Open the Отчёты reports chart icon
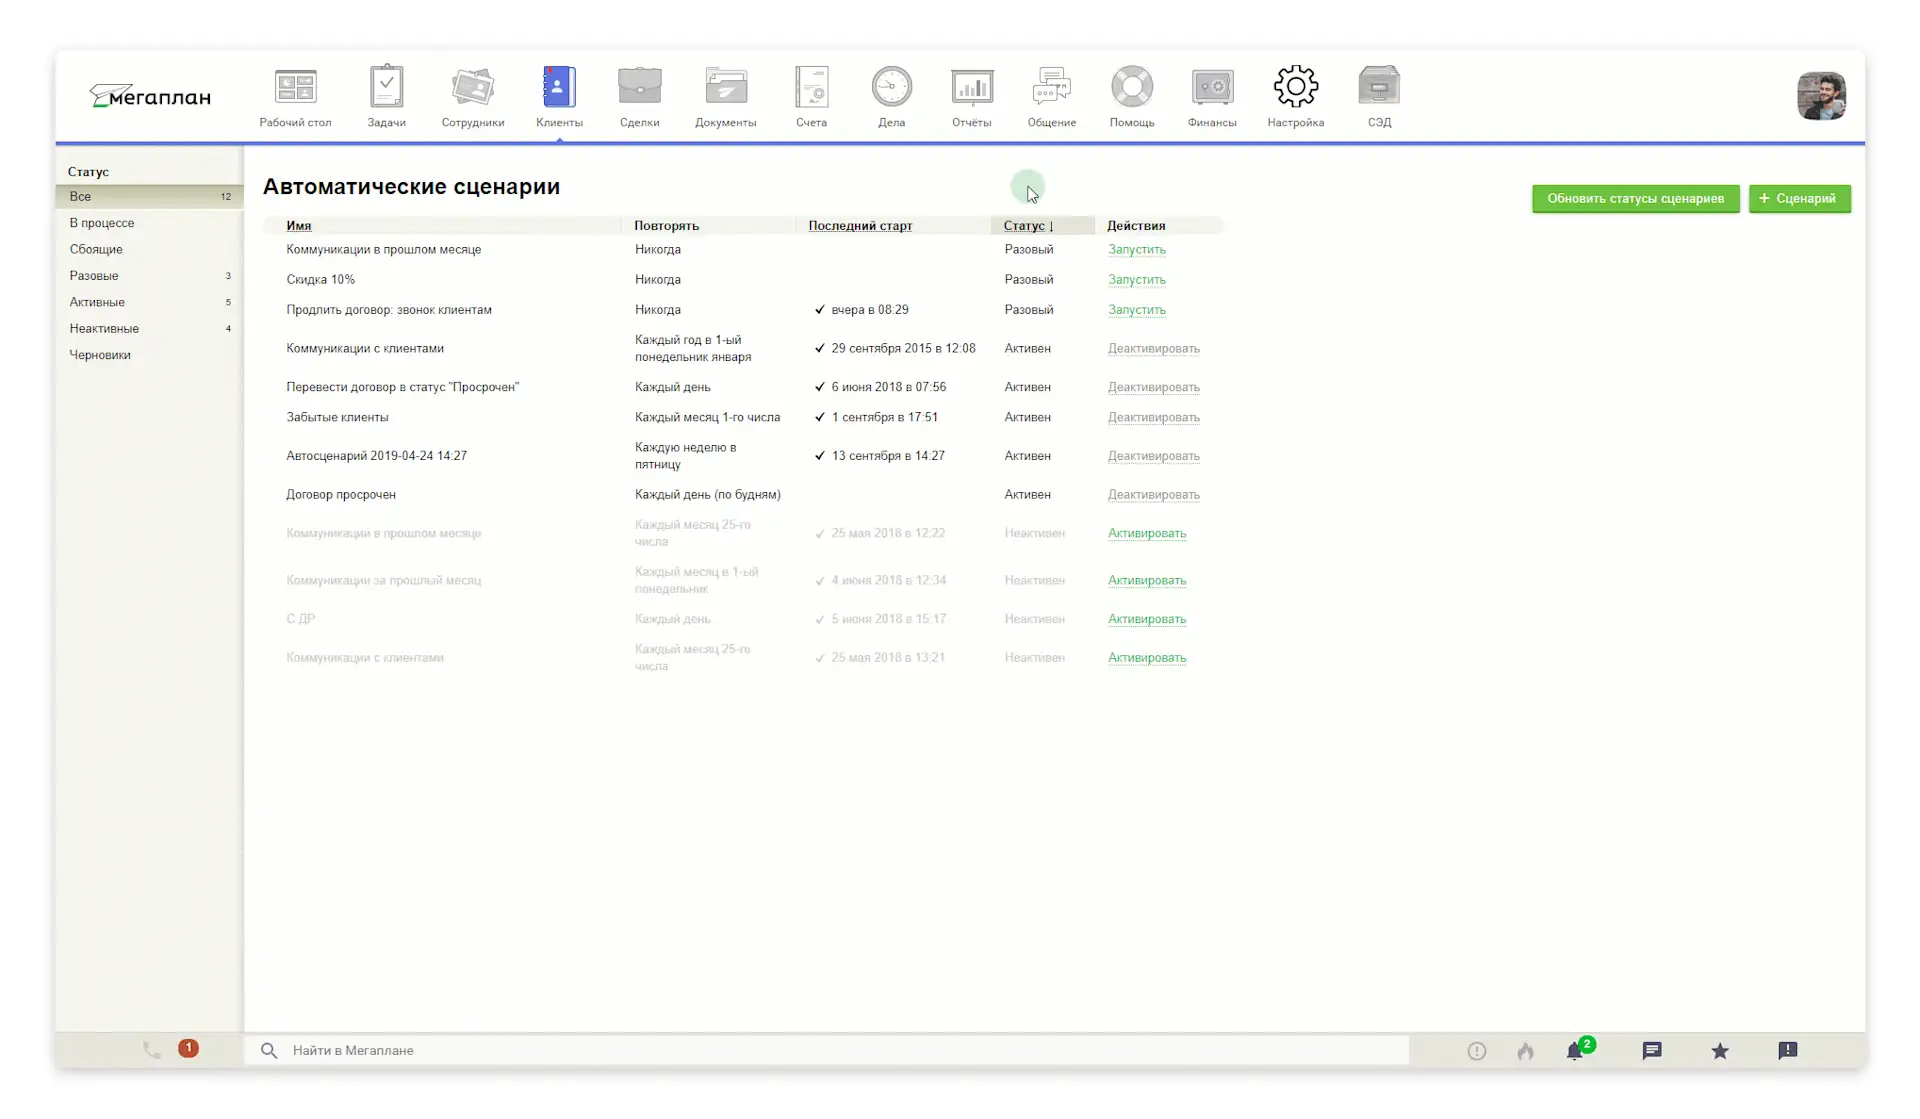This screenshot has width=1920, height=1119. (x=971, y=88)
